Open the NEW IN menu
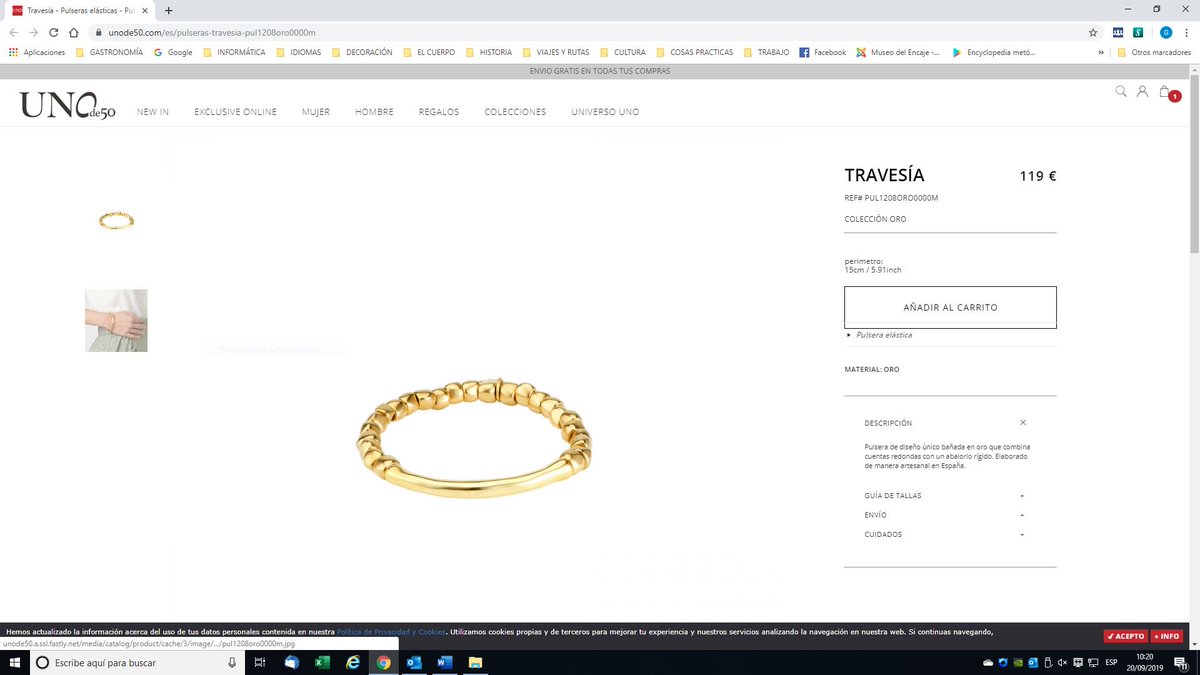Viewport: 1200px width, 675px height. pos(153,112)
